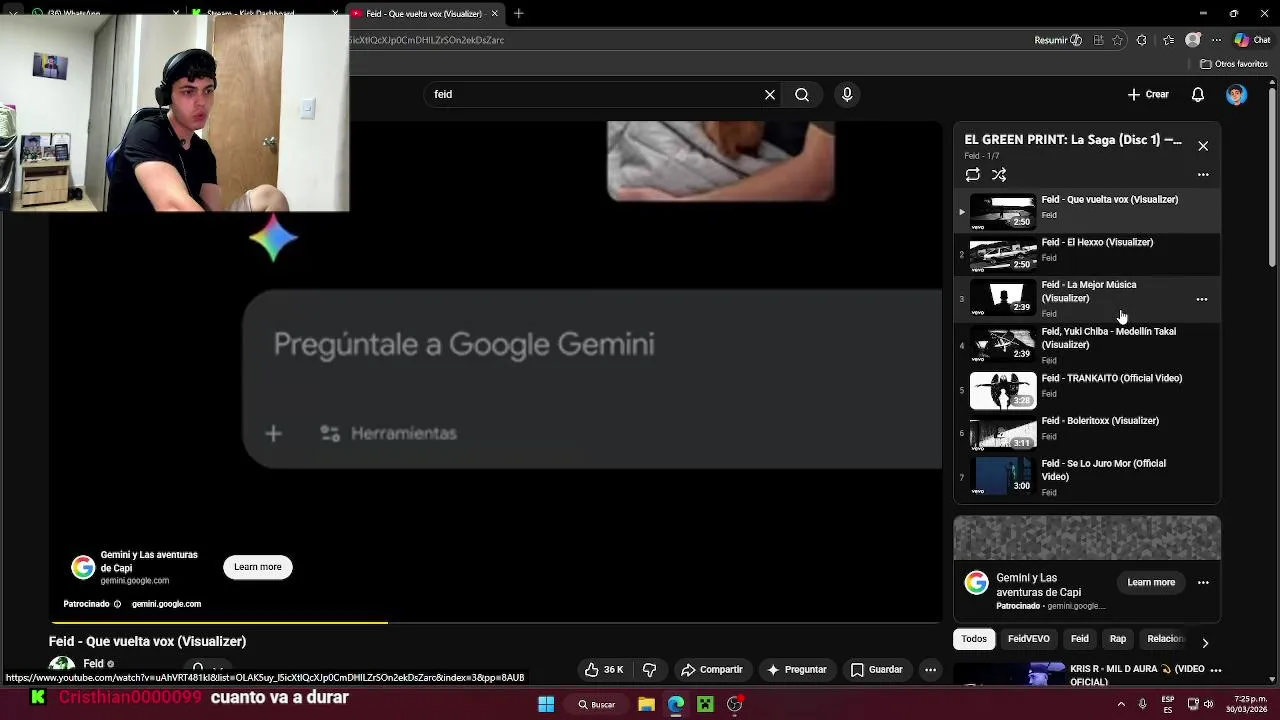Open the Minecraft taskbar icon
The width and height of the screenshot is (1280, 720).
[x=705, y=704]
